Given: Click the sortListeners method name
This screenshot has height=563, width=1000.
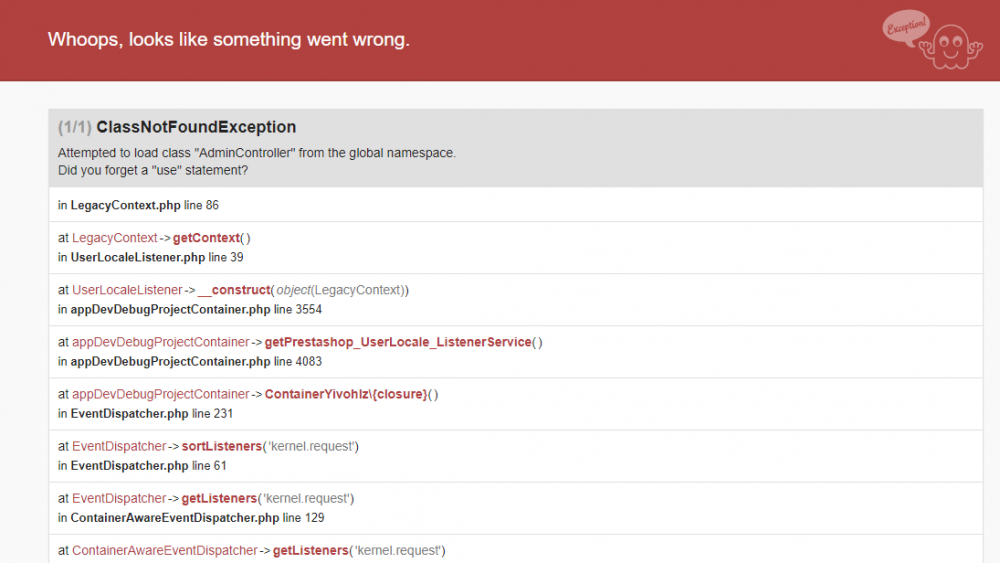Looking at the screenshot, I should [219, 446].
